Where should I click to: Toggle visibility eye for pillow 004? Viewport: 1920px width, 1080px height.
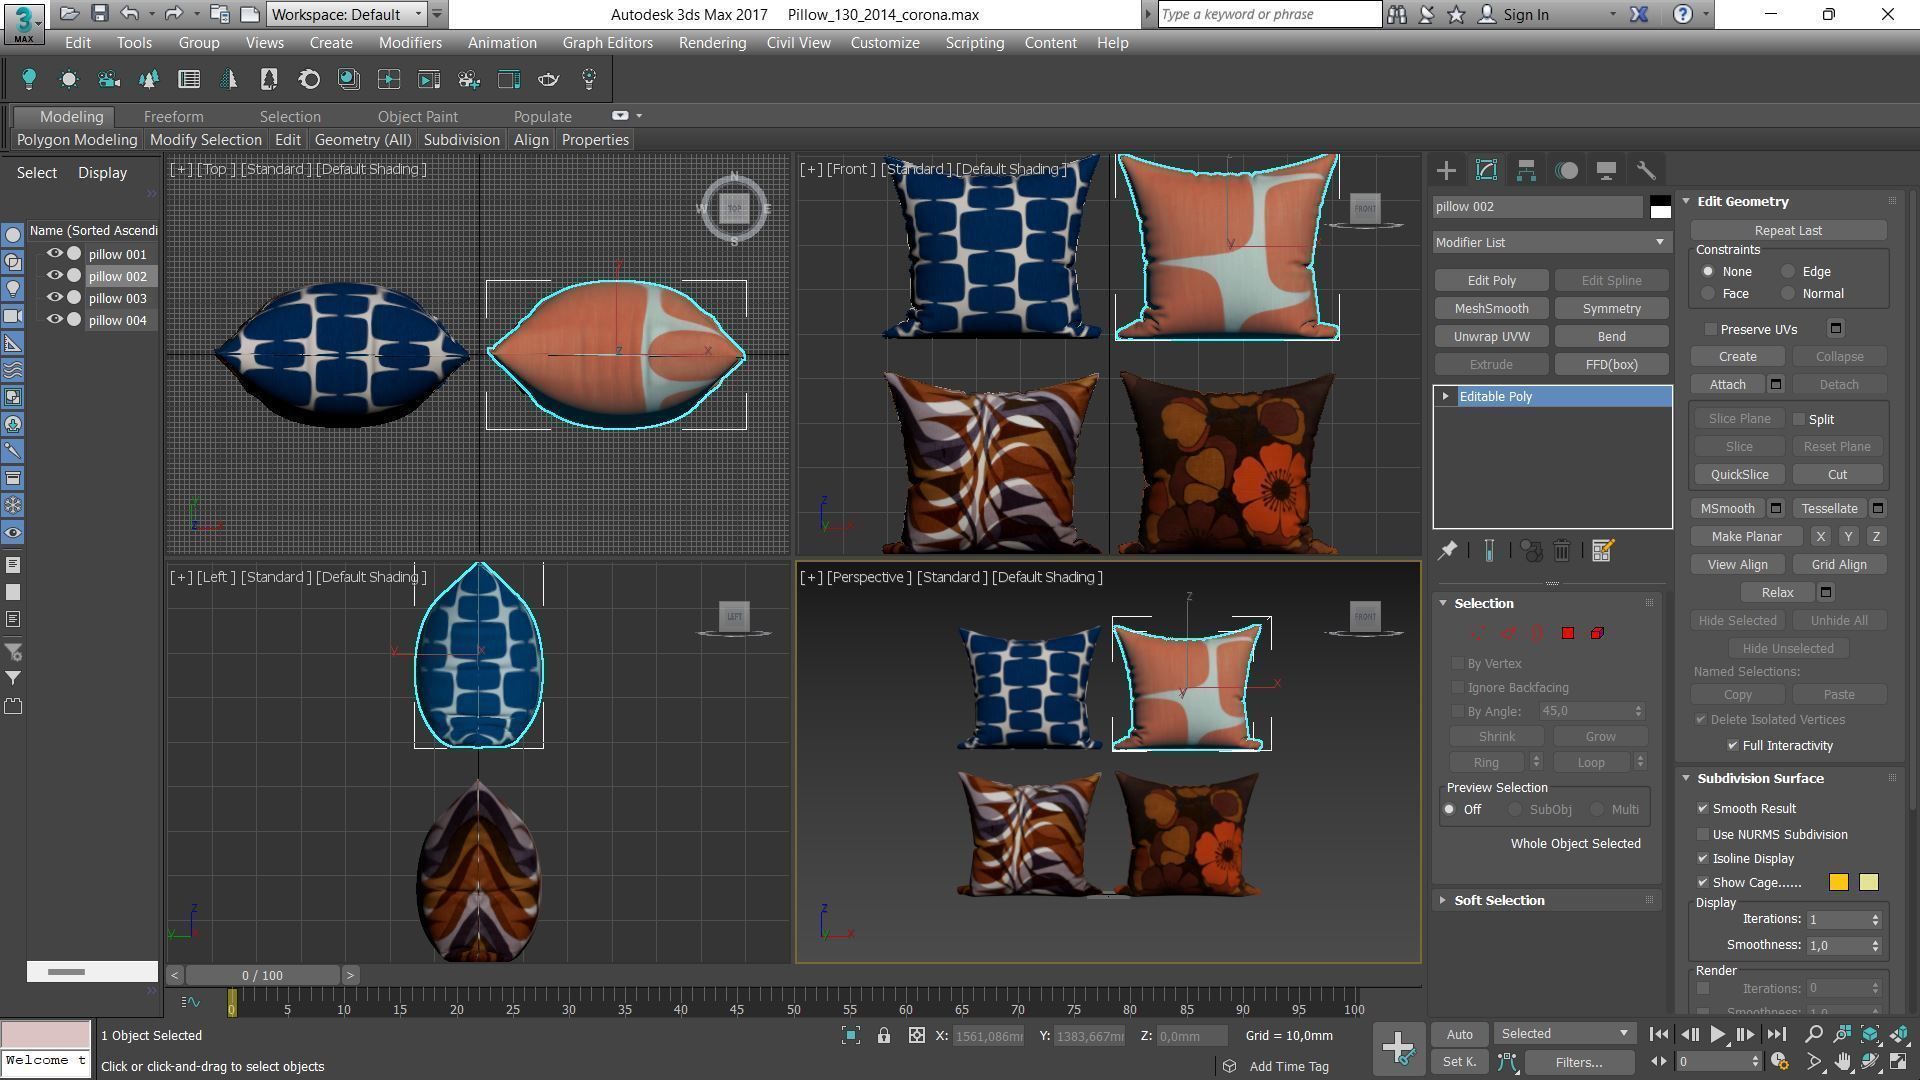55,320
